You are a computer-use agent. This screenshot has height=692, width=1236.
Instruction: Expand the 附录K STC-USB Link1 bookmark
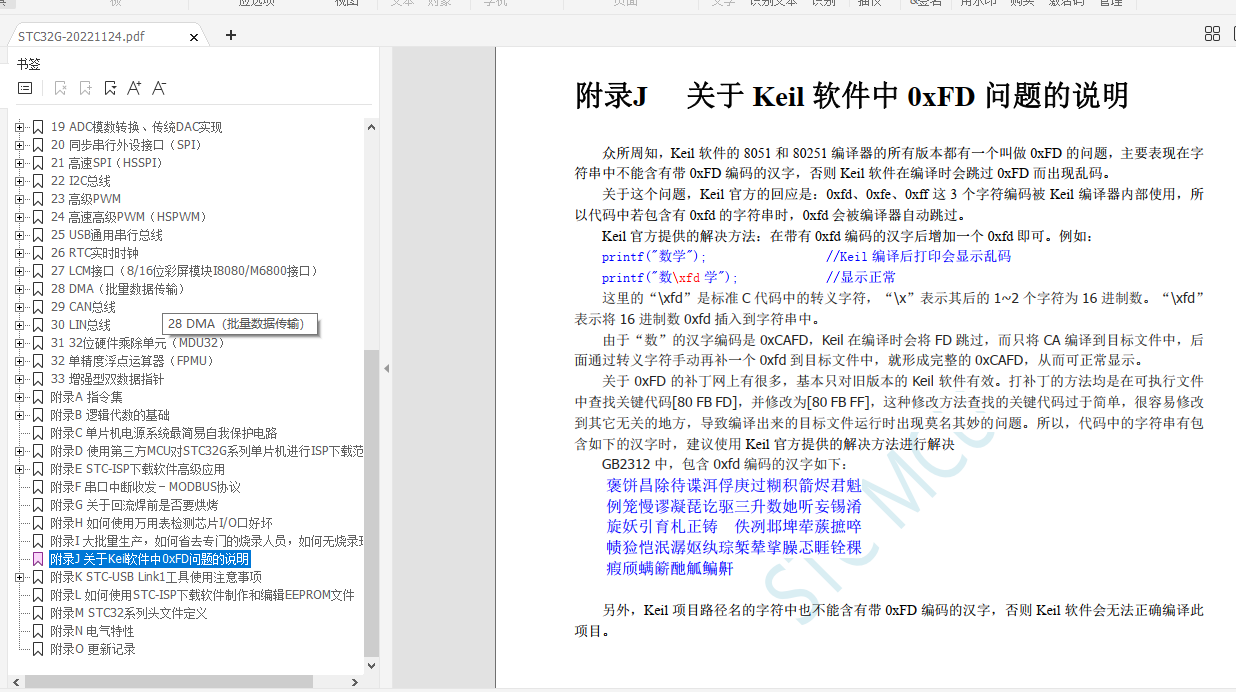coord(19,577)
